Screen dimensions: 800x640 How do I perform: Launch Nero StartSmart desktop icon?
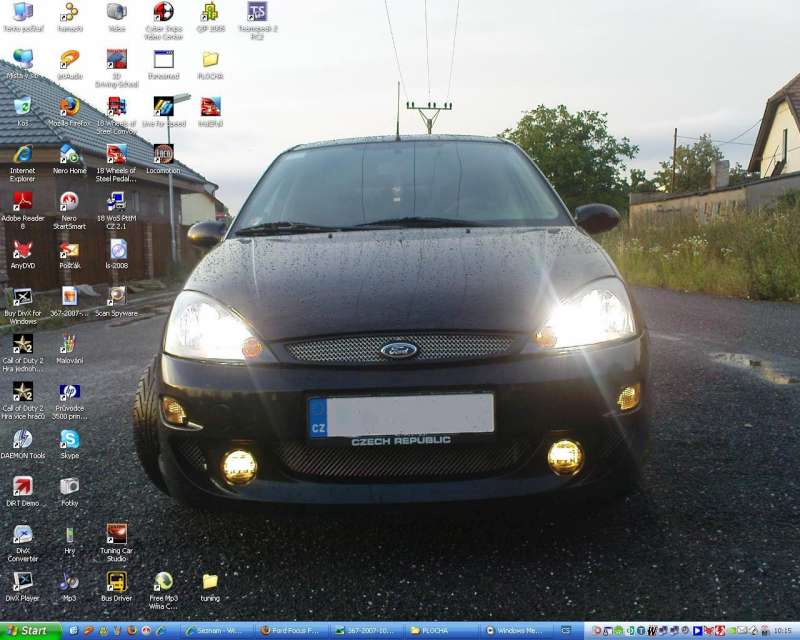tap(69, 202)
